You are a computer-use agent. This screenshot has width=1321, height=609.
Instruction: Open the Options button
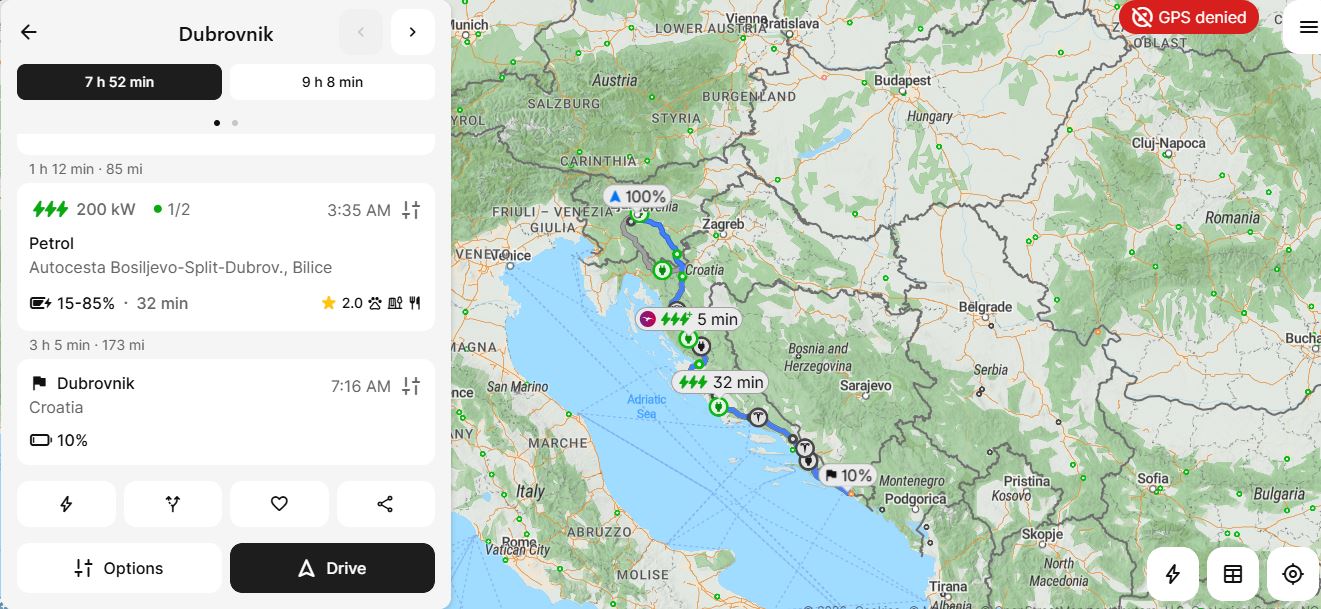click(x=119, y=568)
